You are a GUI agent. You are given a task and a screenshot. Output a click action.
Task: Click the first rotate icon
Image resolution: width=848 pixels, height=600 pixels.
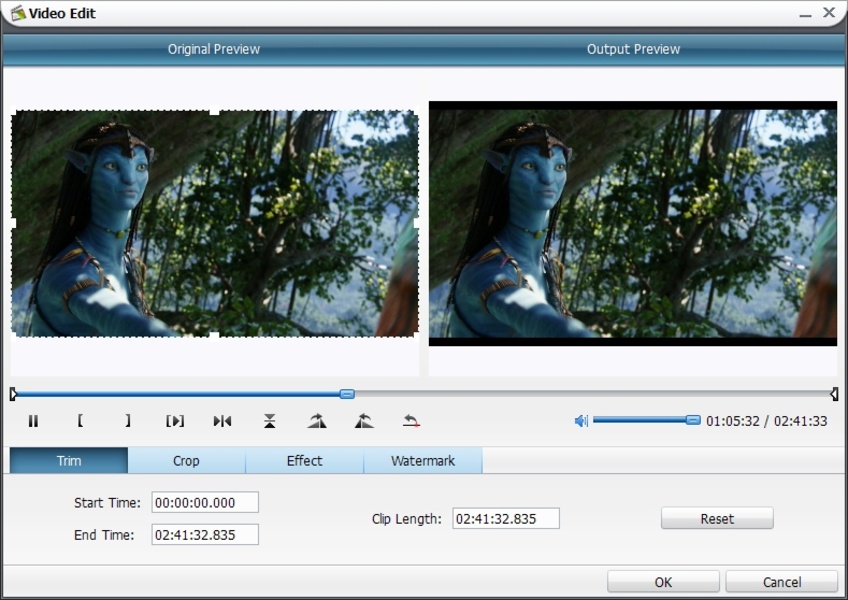tap(317, 421)
